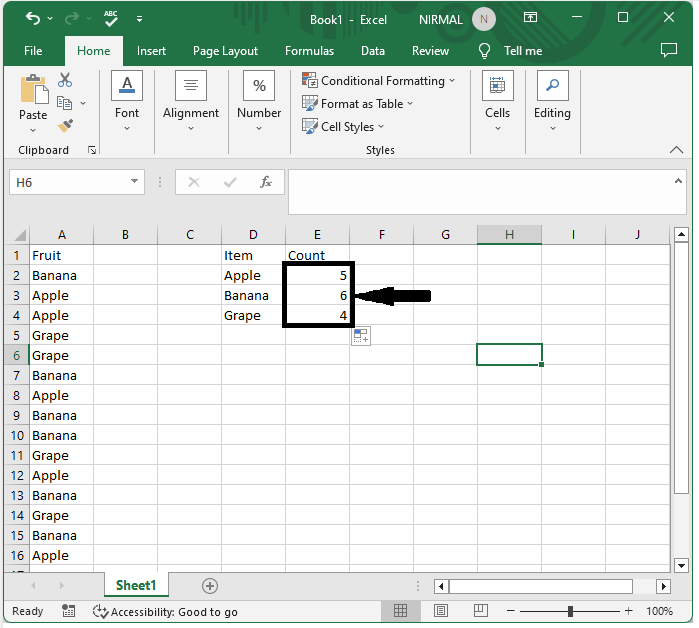
Task: Expand the formula bar with the chevron
Action: [678, 181]
